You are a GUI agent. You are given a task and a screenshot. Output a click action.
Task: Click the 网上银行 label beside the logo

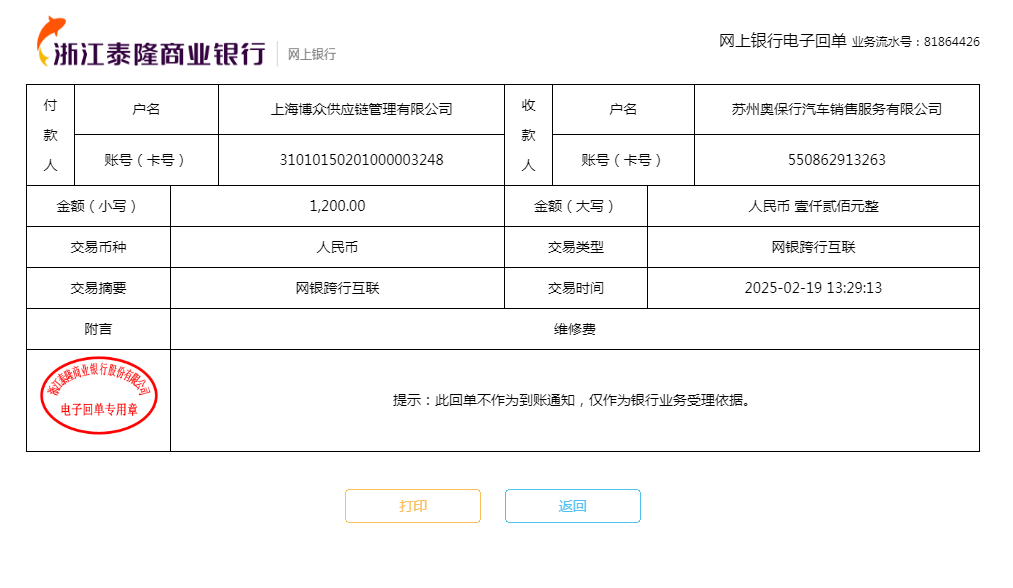click(312, 54)
